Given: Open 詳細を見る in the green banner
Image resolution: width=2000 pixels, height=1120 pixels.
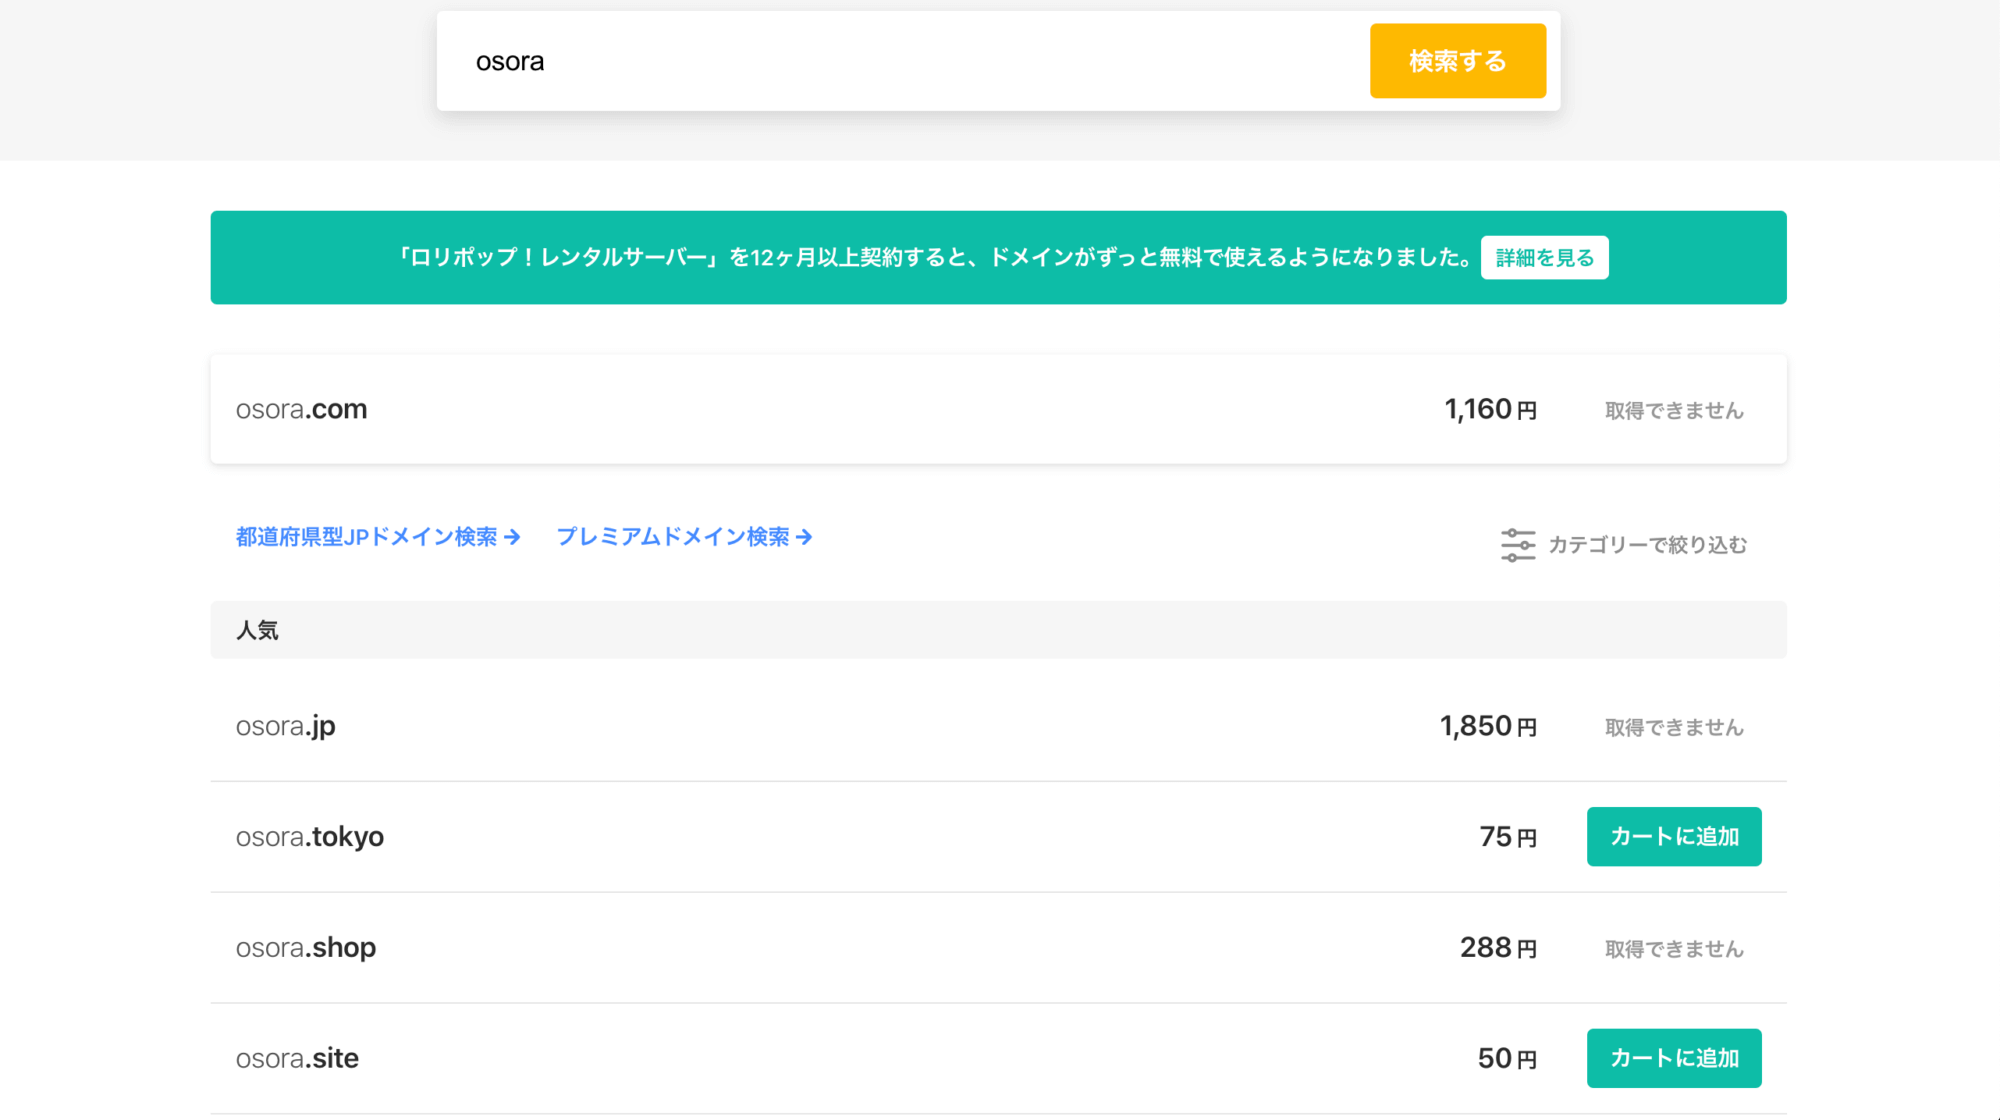Looking at the screenshot, I should (x=1544, y=258).
